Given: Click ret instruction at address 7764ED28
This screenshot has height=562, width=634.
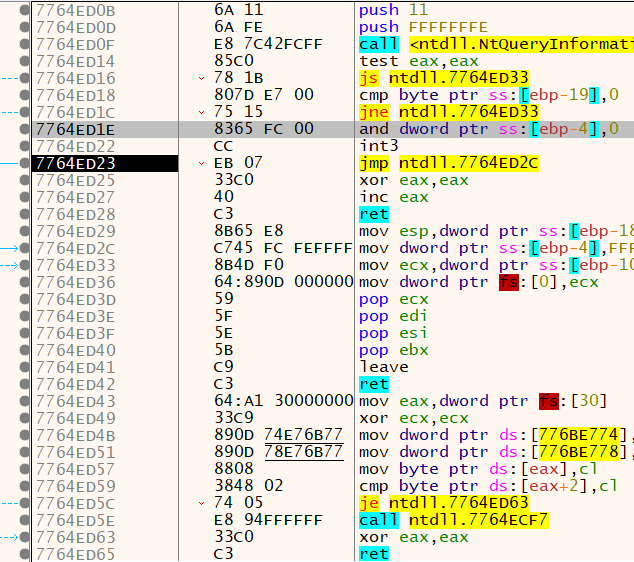Looking at the screenshot, I should (374, 214).
